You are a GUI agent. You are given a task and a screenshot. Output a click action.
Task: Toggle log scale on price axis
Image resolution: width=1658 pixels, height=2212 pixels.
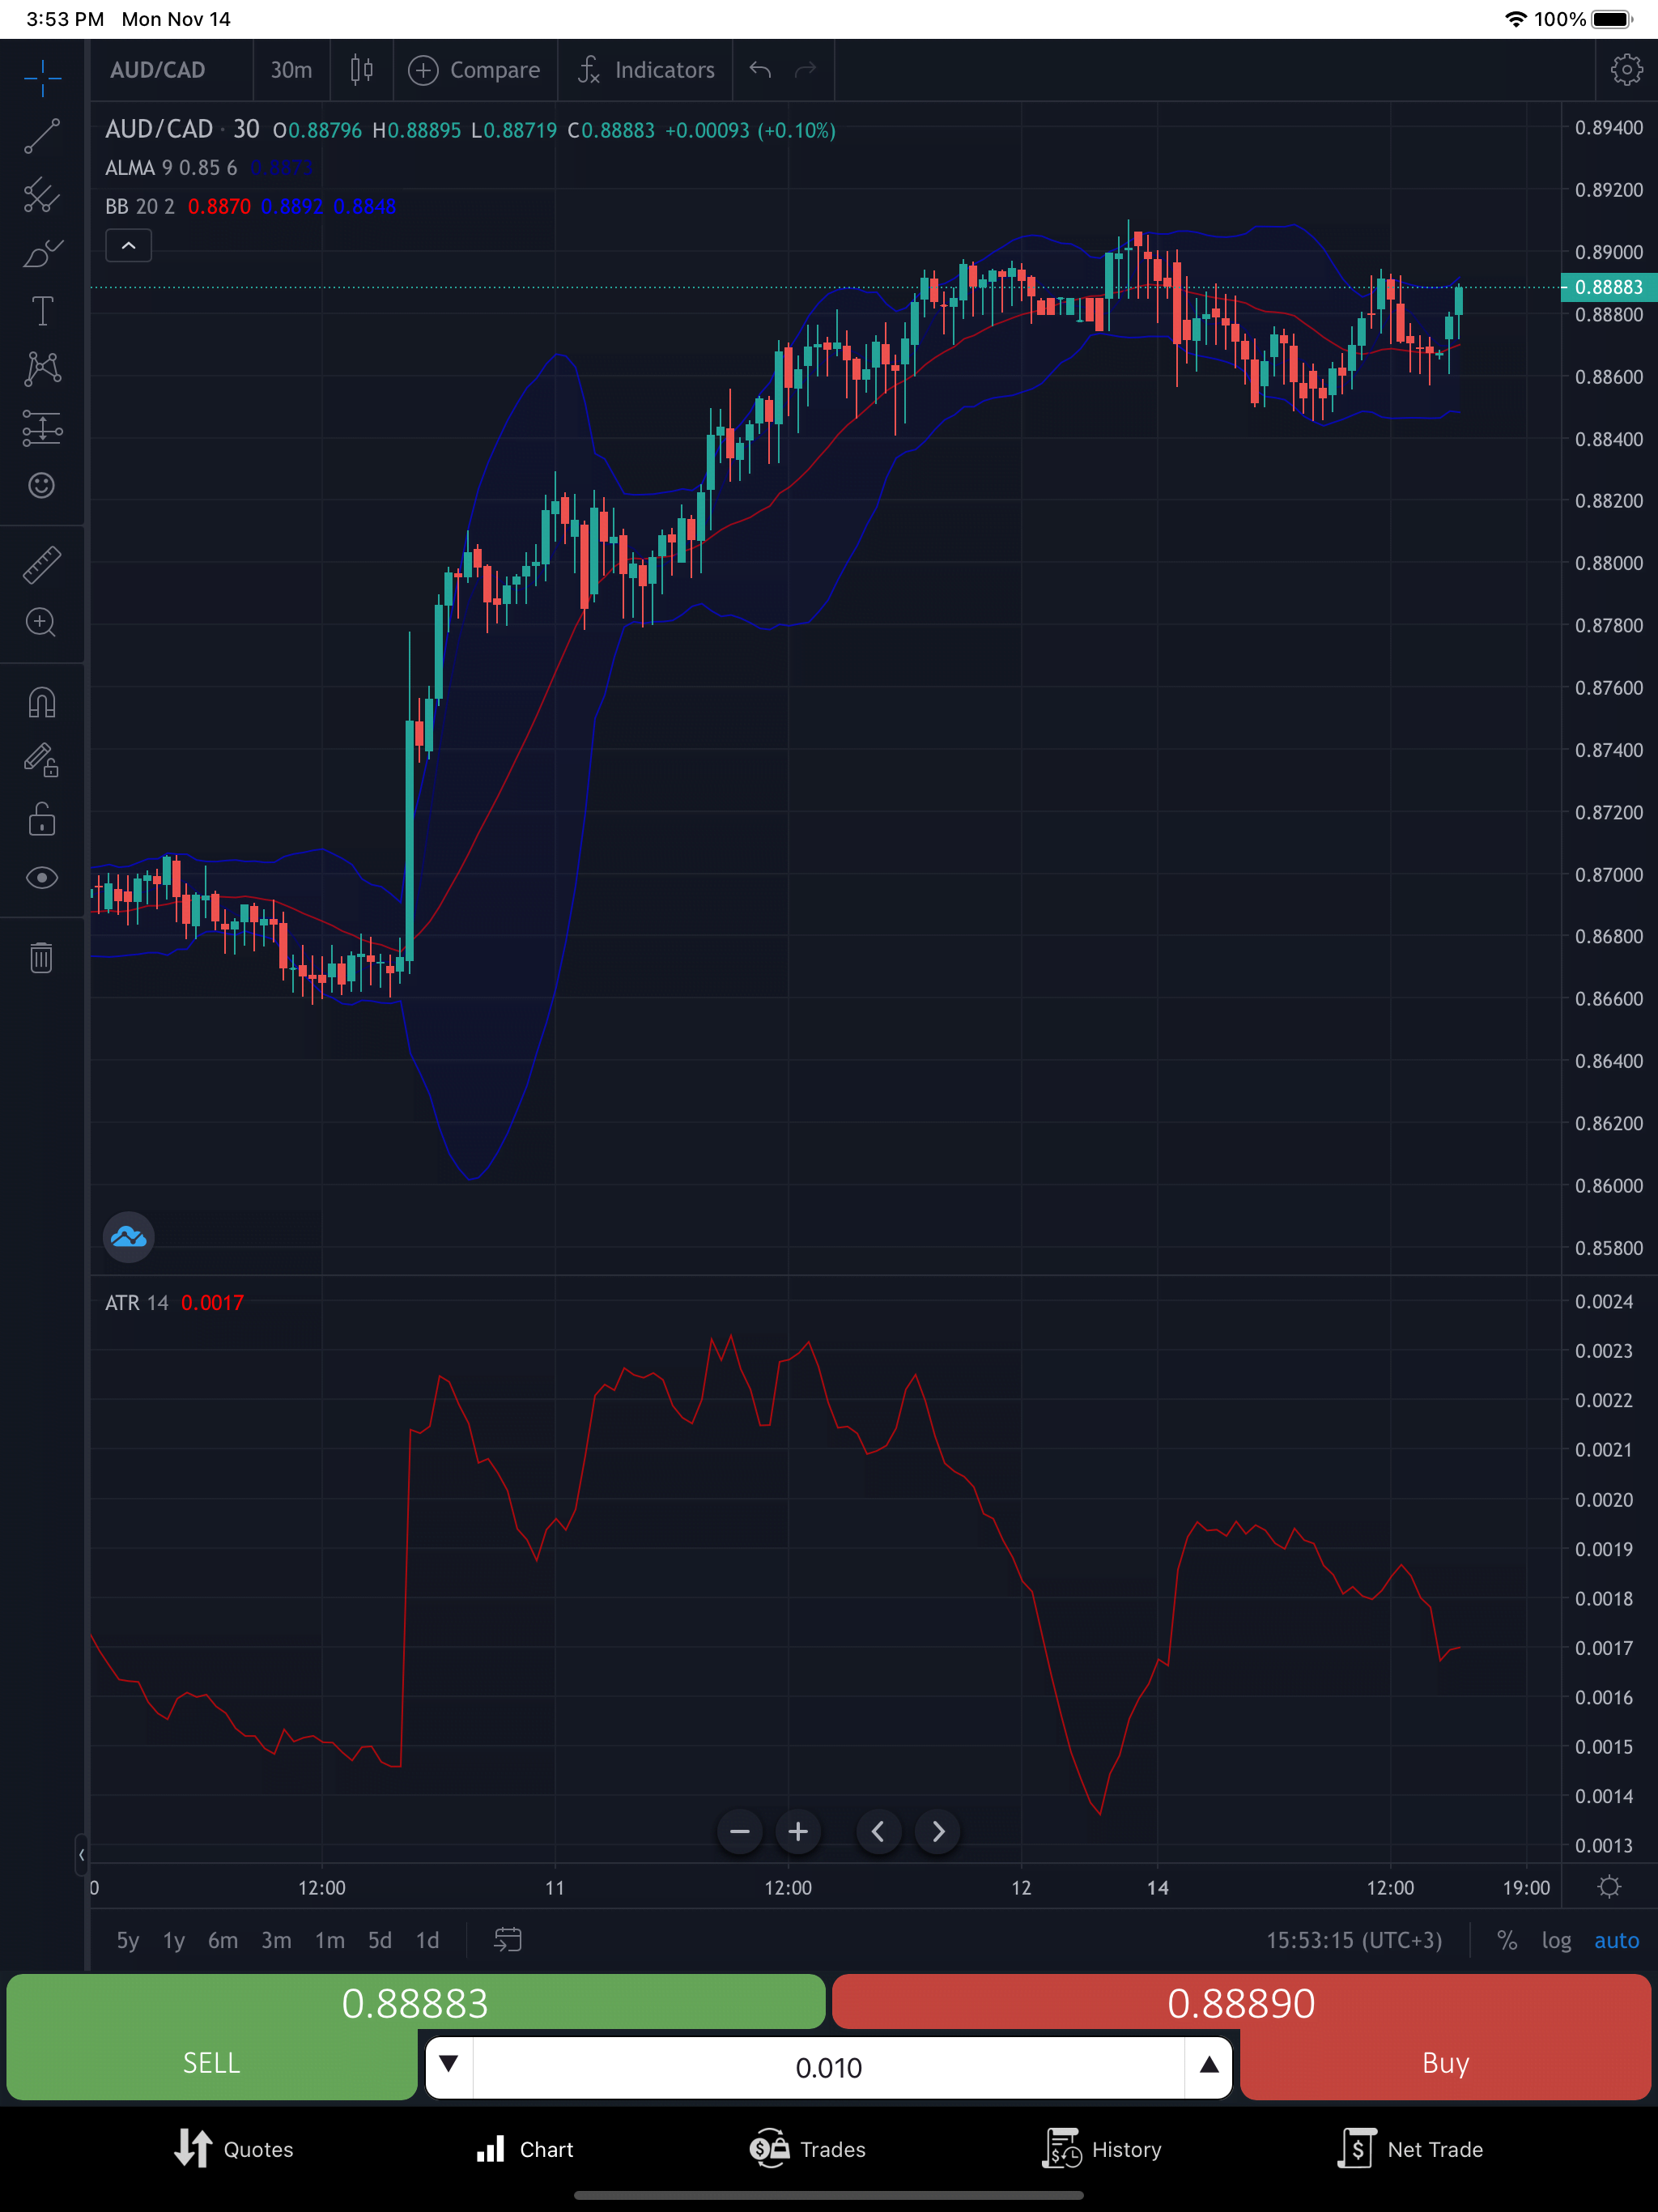click(1555, 1940)
